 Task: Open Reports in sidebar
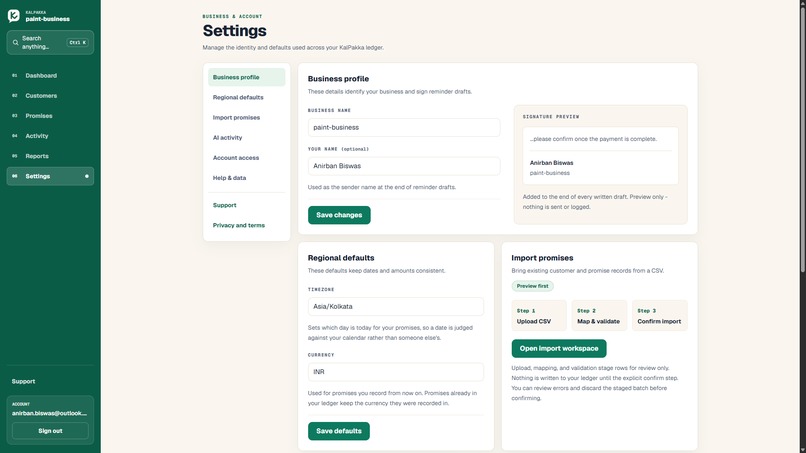tap(50, 156)
